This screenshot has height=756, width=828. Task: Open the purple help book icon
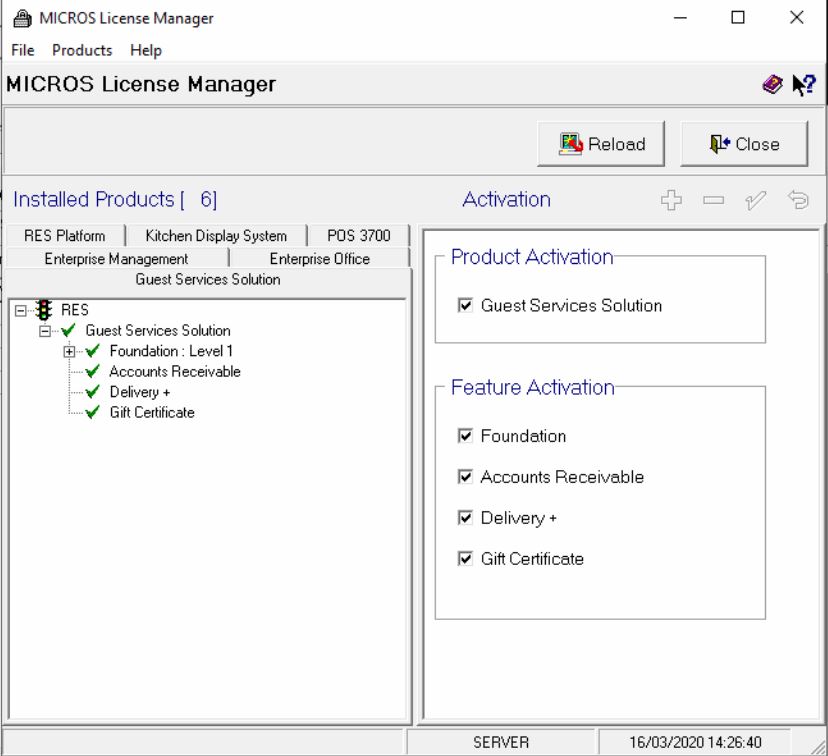pyautogui.click(x=773, y=84)
